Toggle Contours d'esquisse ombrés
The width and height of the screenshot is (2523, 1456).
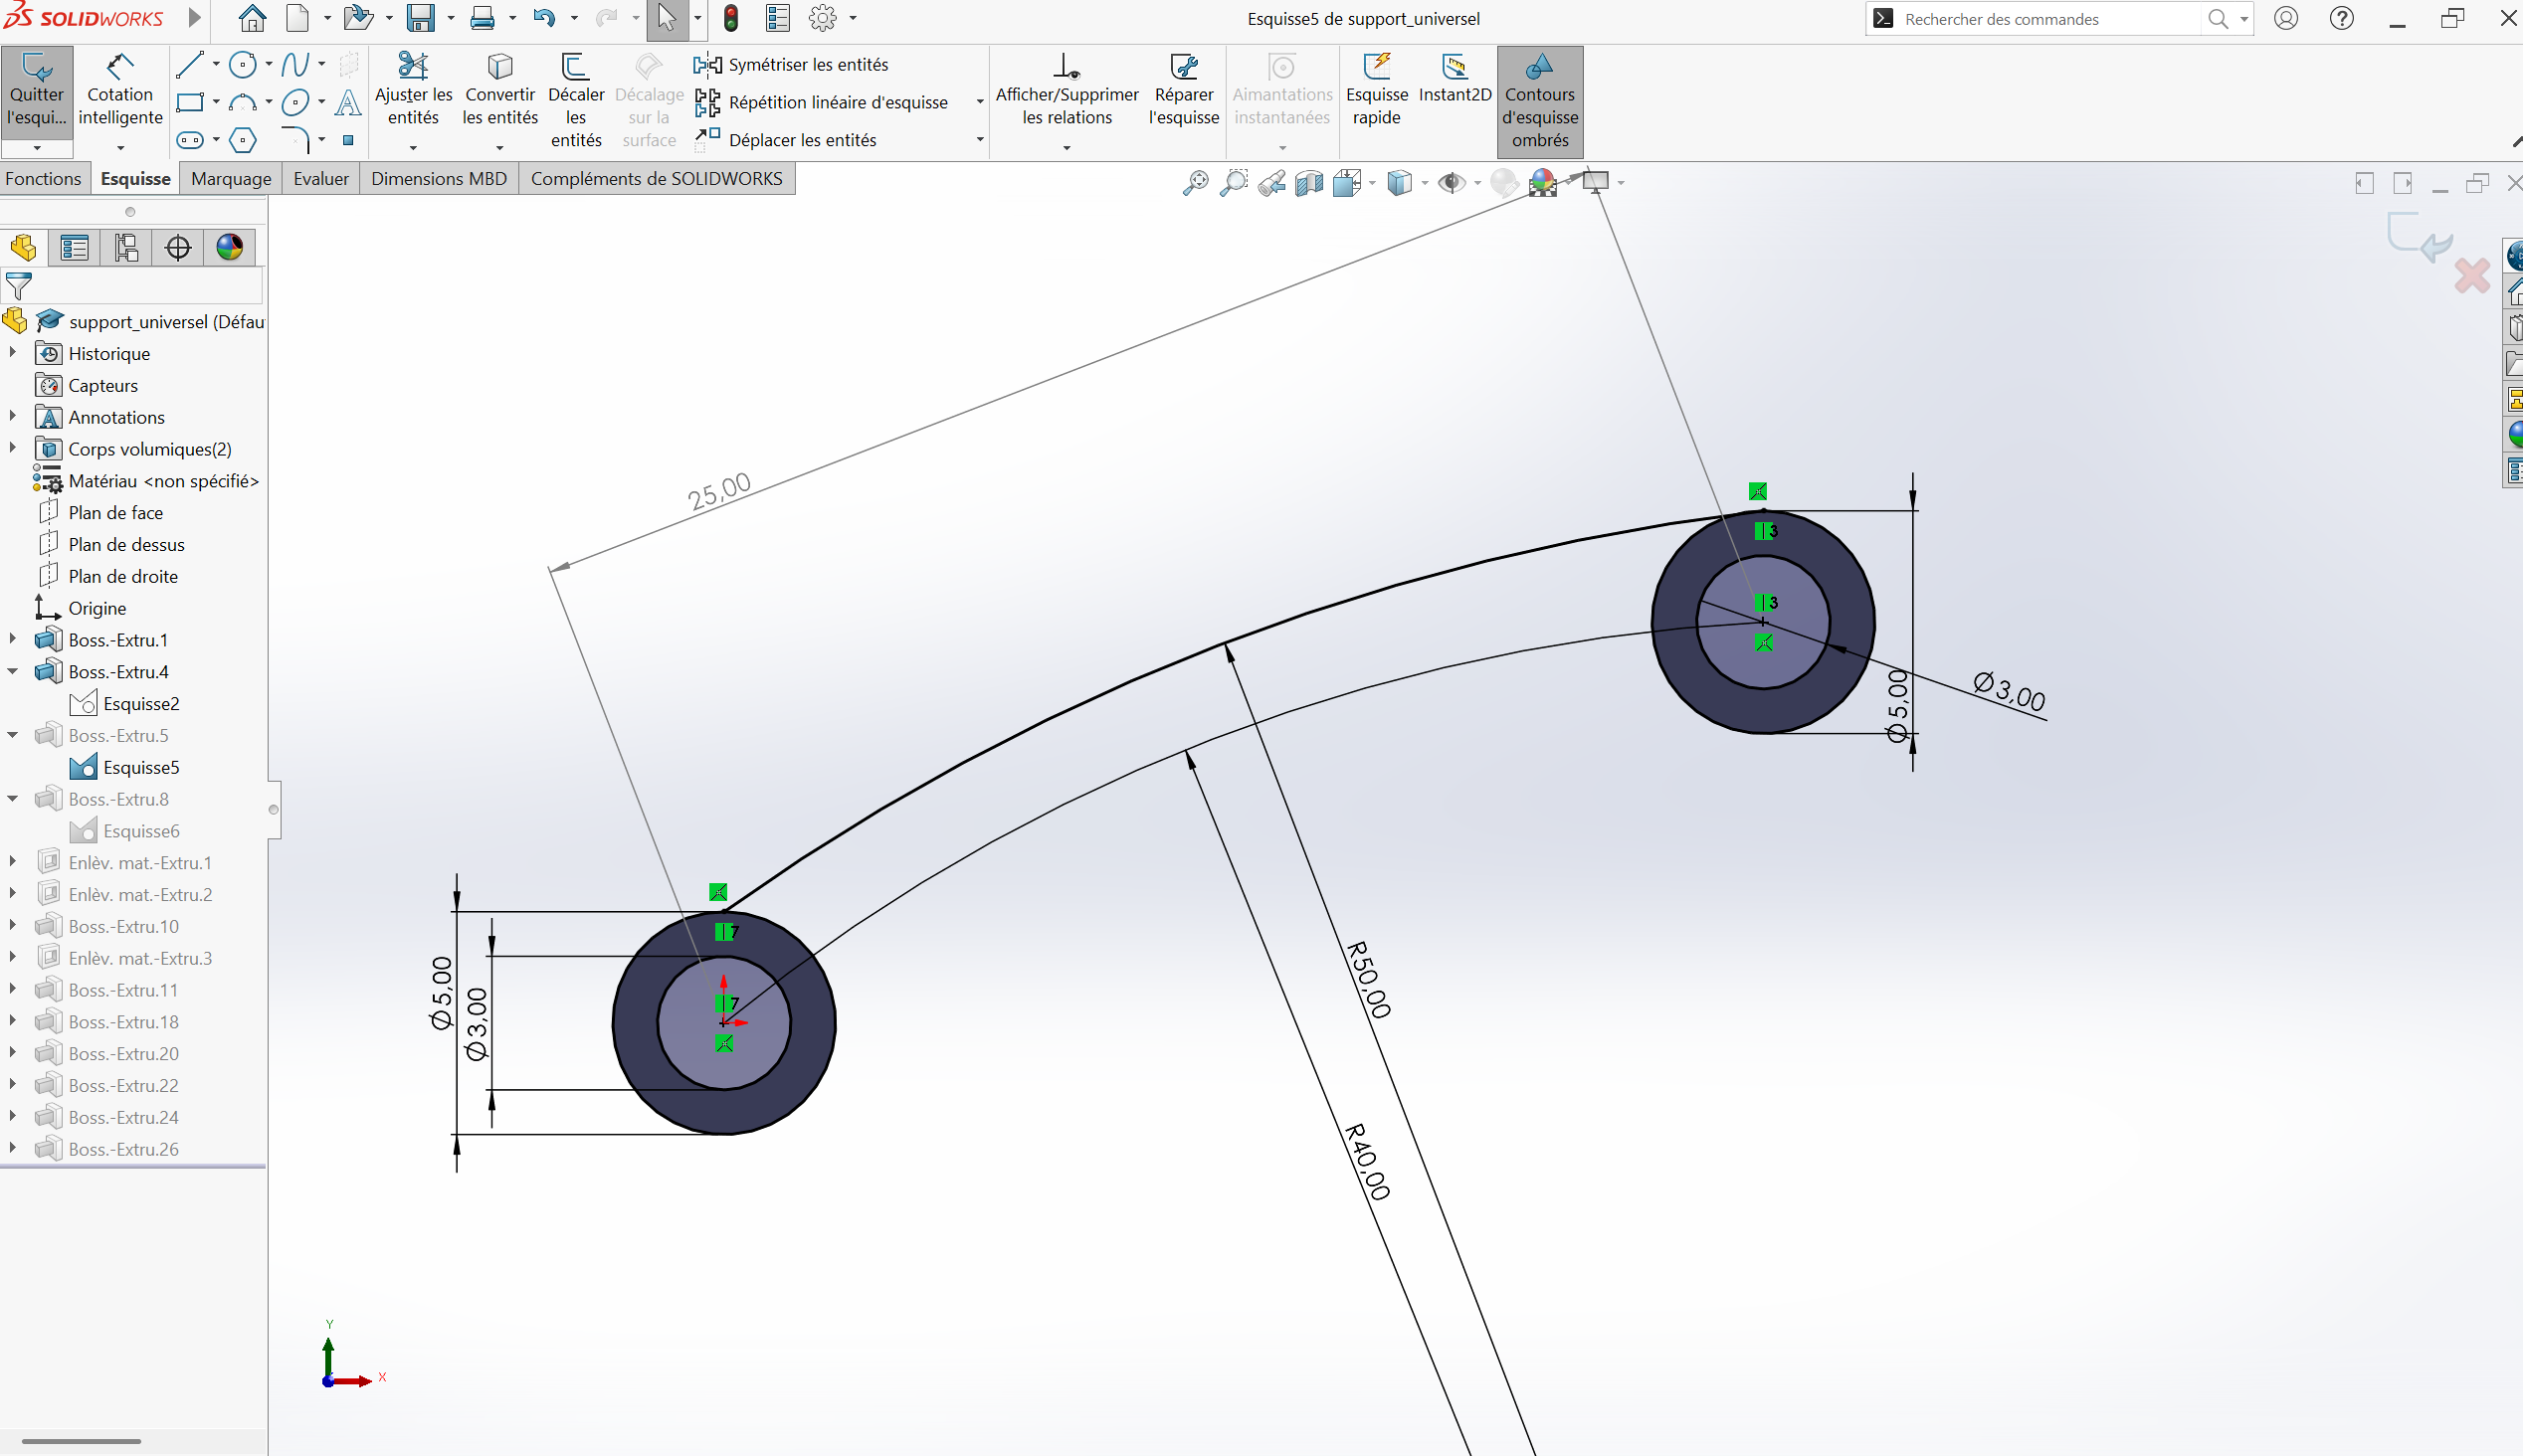point(1540,100)
